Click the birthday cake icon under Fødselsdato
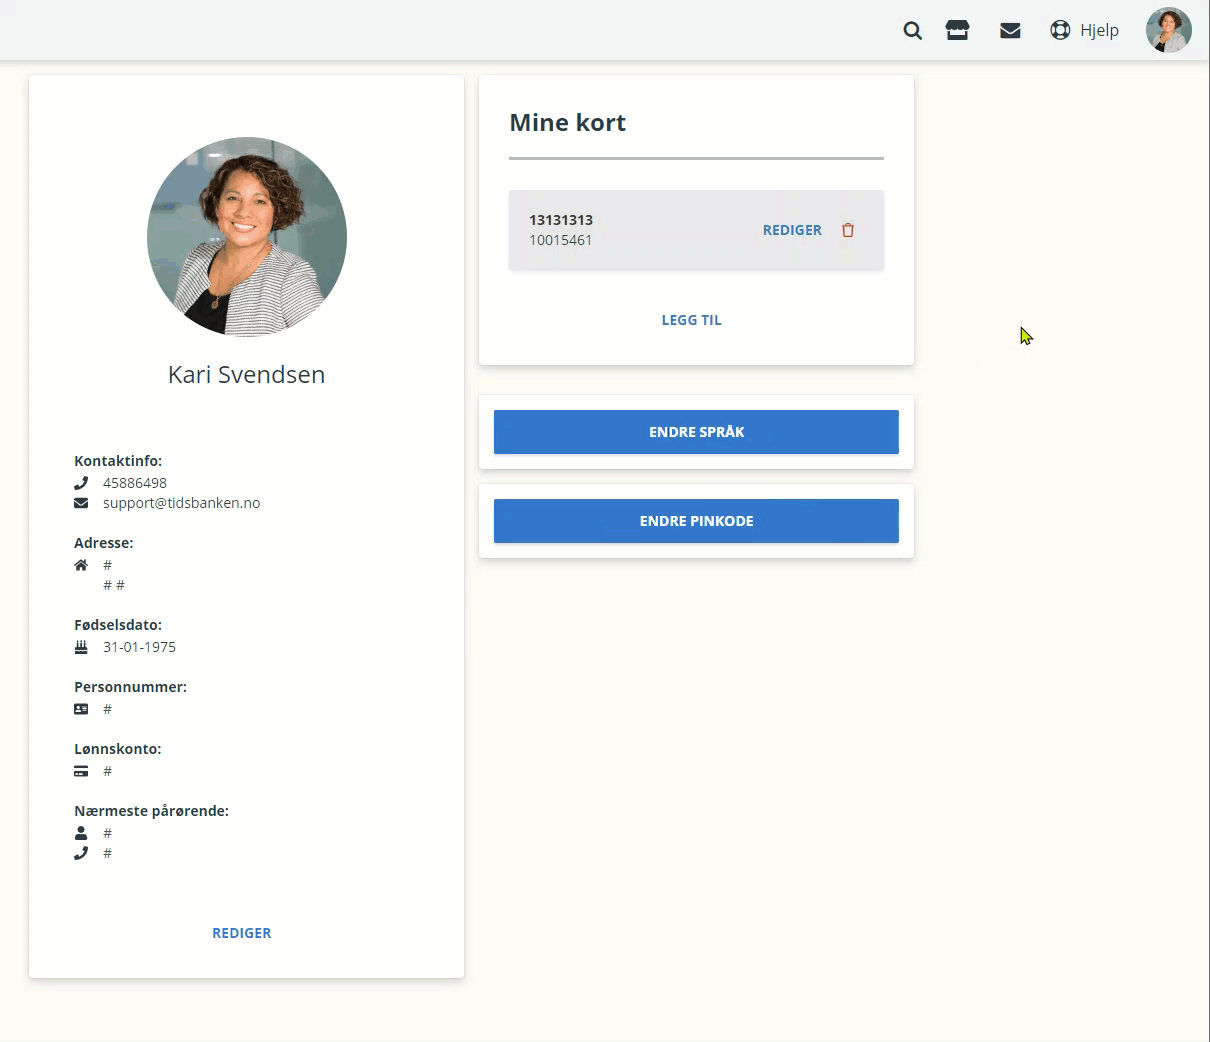Viewport: 1210px width, 1042px height. (81, 647)
